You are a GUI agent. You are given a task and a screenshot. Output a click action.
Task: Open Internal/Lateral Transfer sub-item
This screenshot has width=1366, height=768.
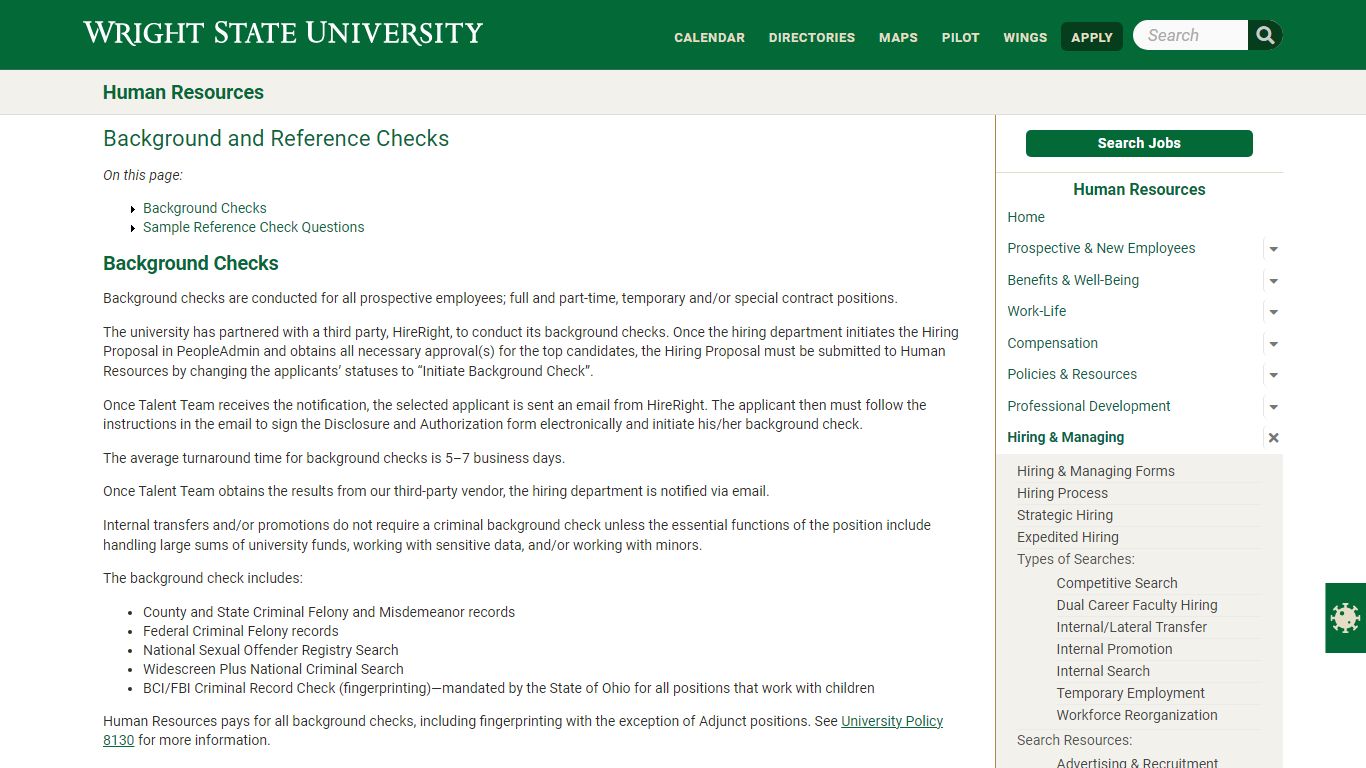pos(1132,627)
